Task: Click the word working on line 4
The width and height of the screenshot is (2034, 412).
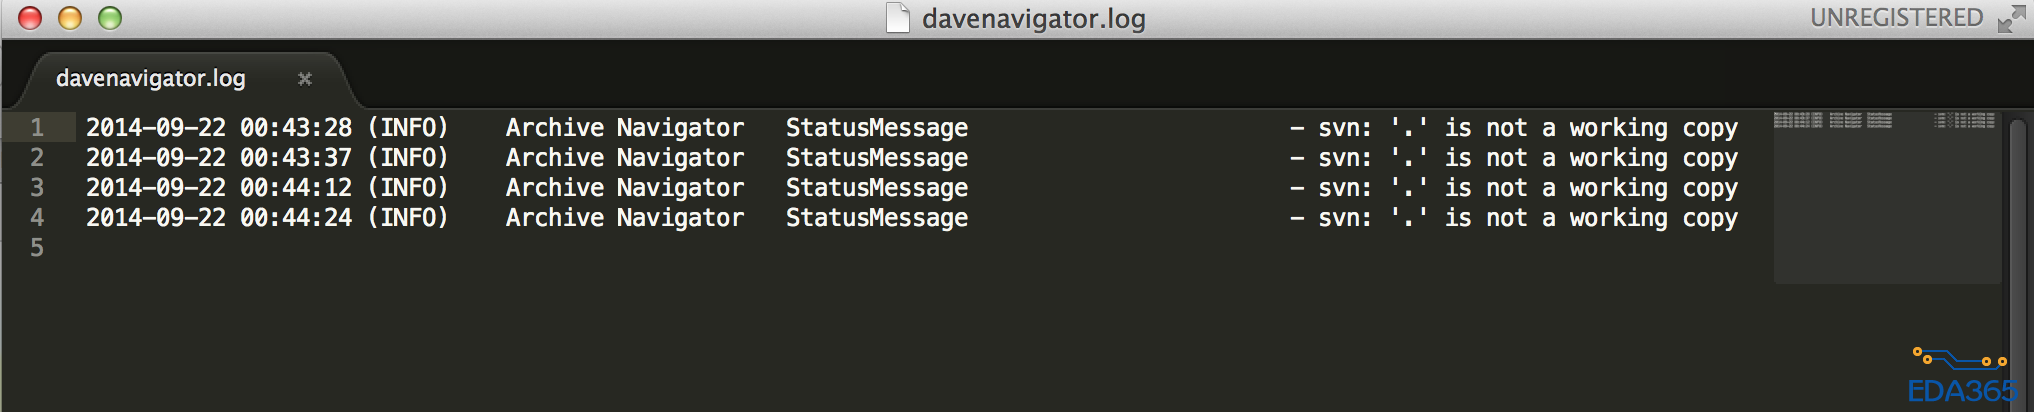Action: pos(1618,218)
